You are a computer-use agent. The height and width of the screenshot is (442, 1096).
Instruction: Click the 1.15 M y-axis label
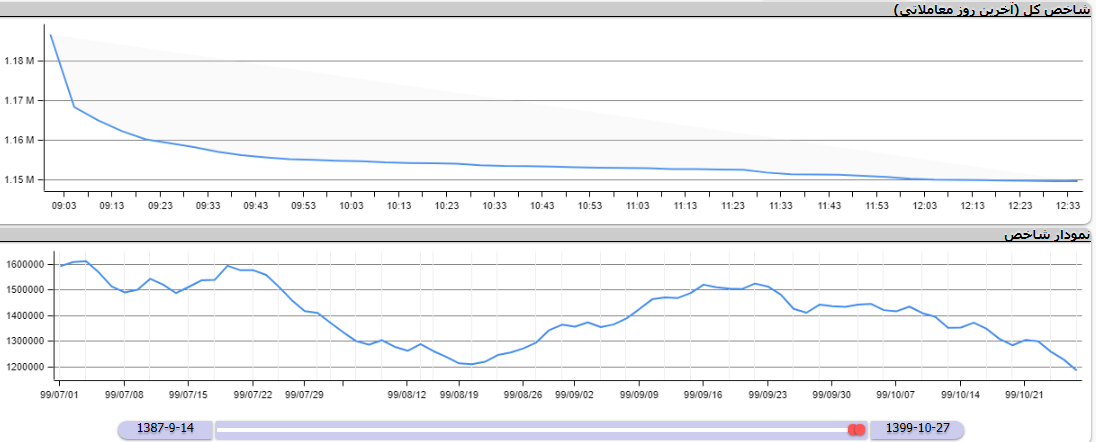point(19,180)
